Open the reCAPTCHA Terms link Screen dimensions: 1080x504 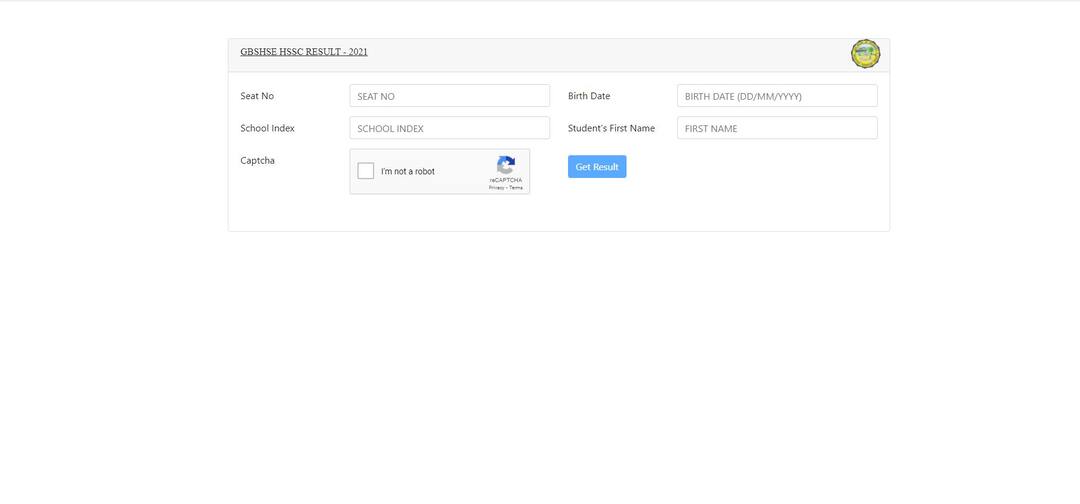click(x=516, y=188)
